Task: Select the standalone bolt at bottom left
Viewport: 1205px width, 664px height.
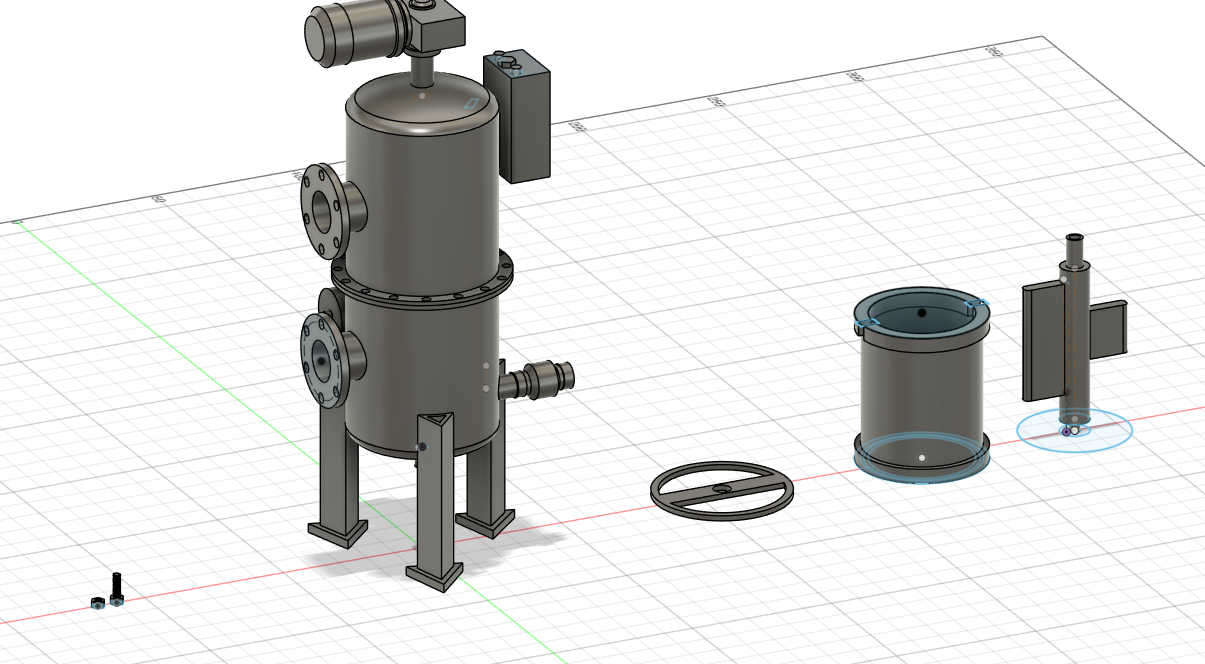Action: click(x=118, y=589)
